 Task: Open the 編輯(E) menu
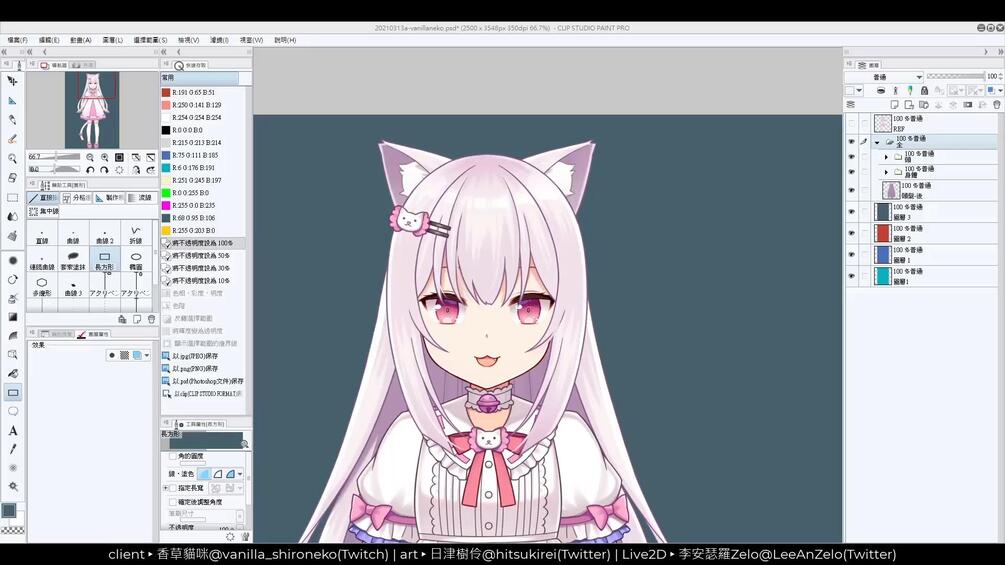[x=49, y=40]
